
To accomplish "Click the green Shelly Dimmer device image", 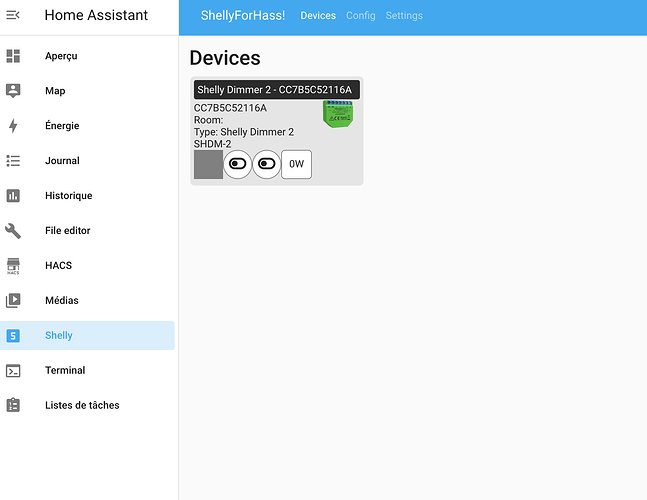I will pyautogui.click(x=338, y=114).
